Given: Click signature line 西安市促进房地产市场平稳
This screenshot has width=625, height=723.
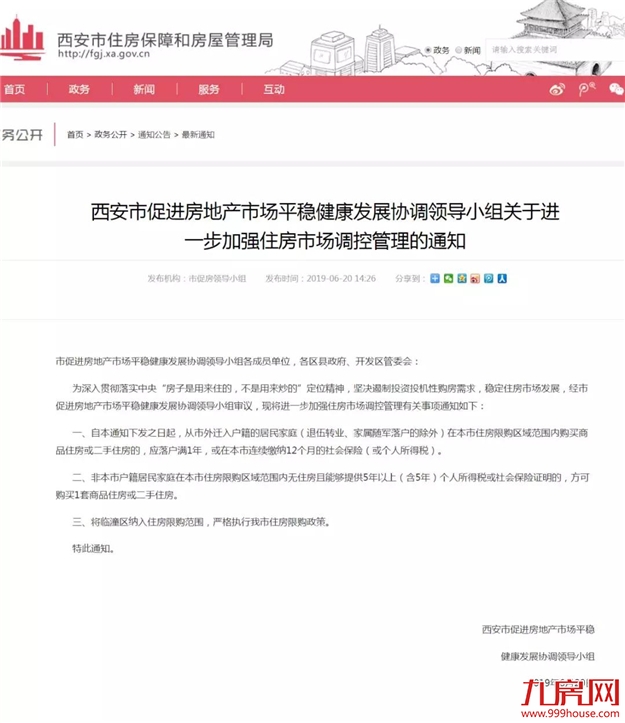Looking at the screenshot, I should tap(538, 629).
